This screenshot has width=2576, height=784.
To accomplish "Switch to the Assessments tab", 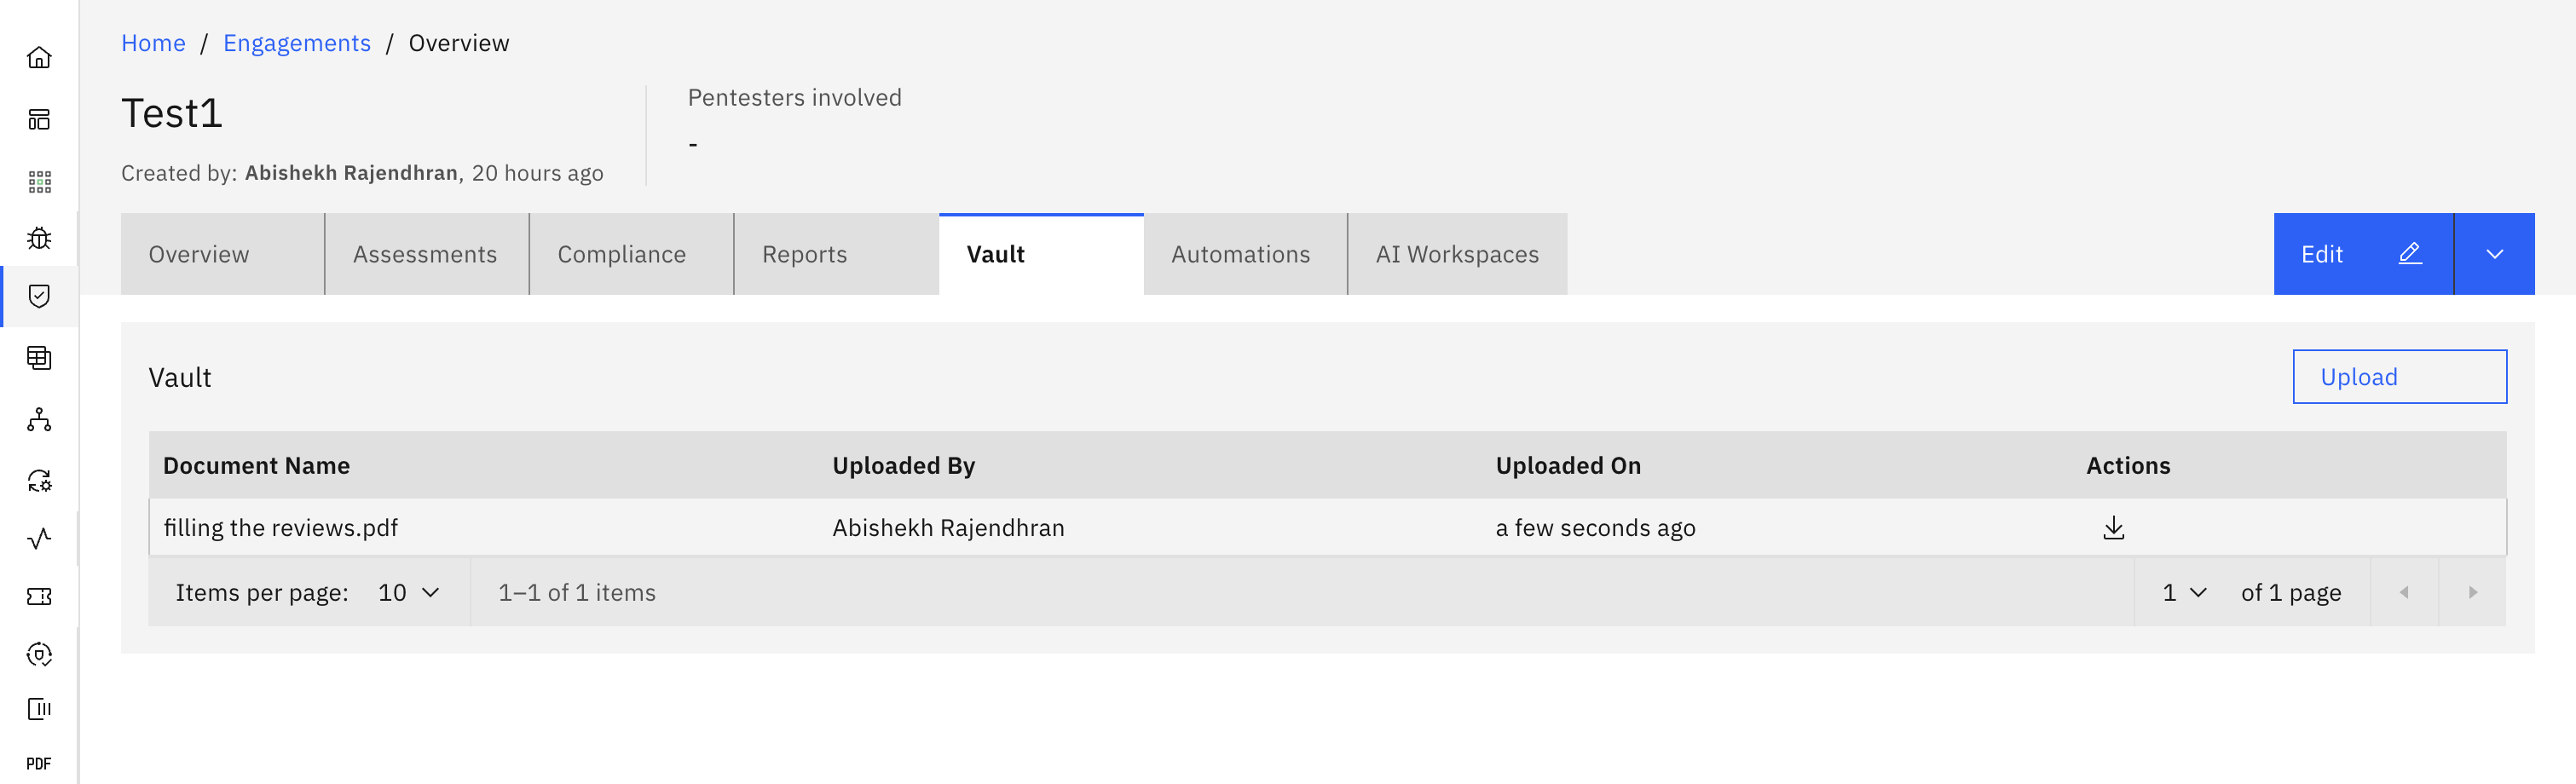I will click(x=425, y=254).
